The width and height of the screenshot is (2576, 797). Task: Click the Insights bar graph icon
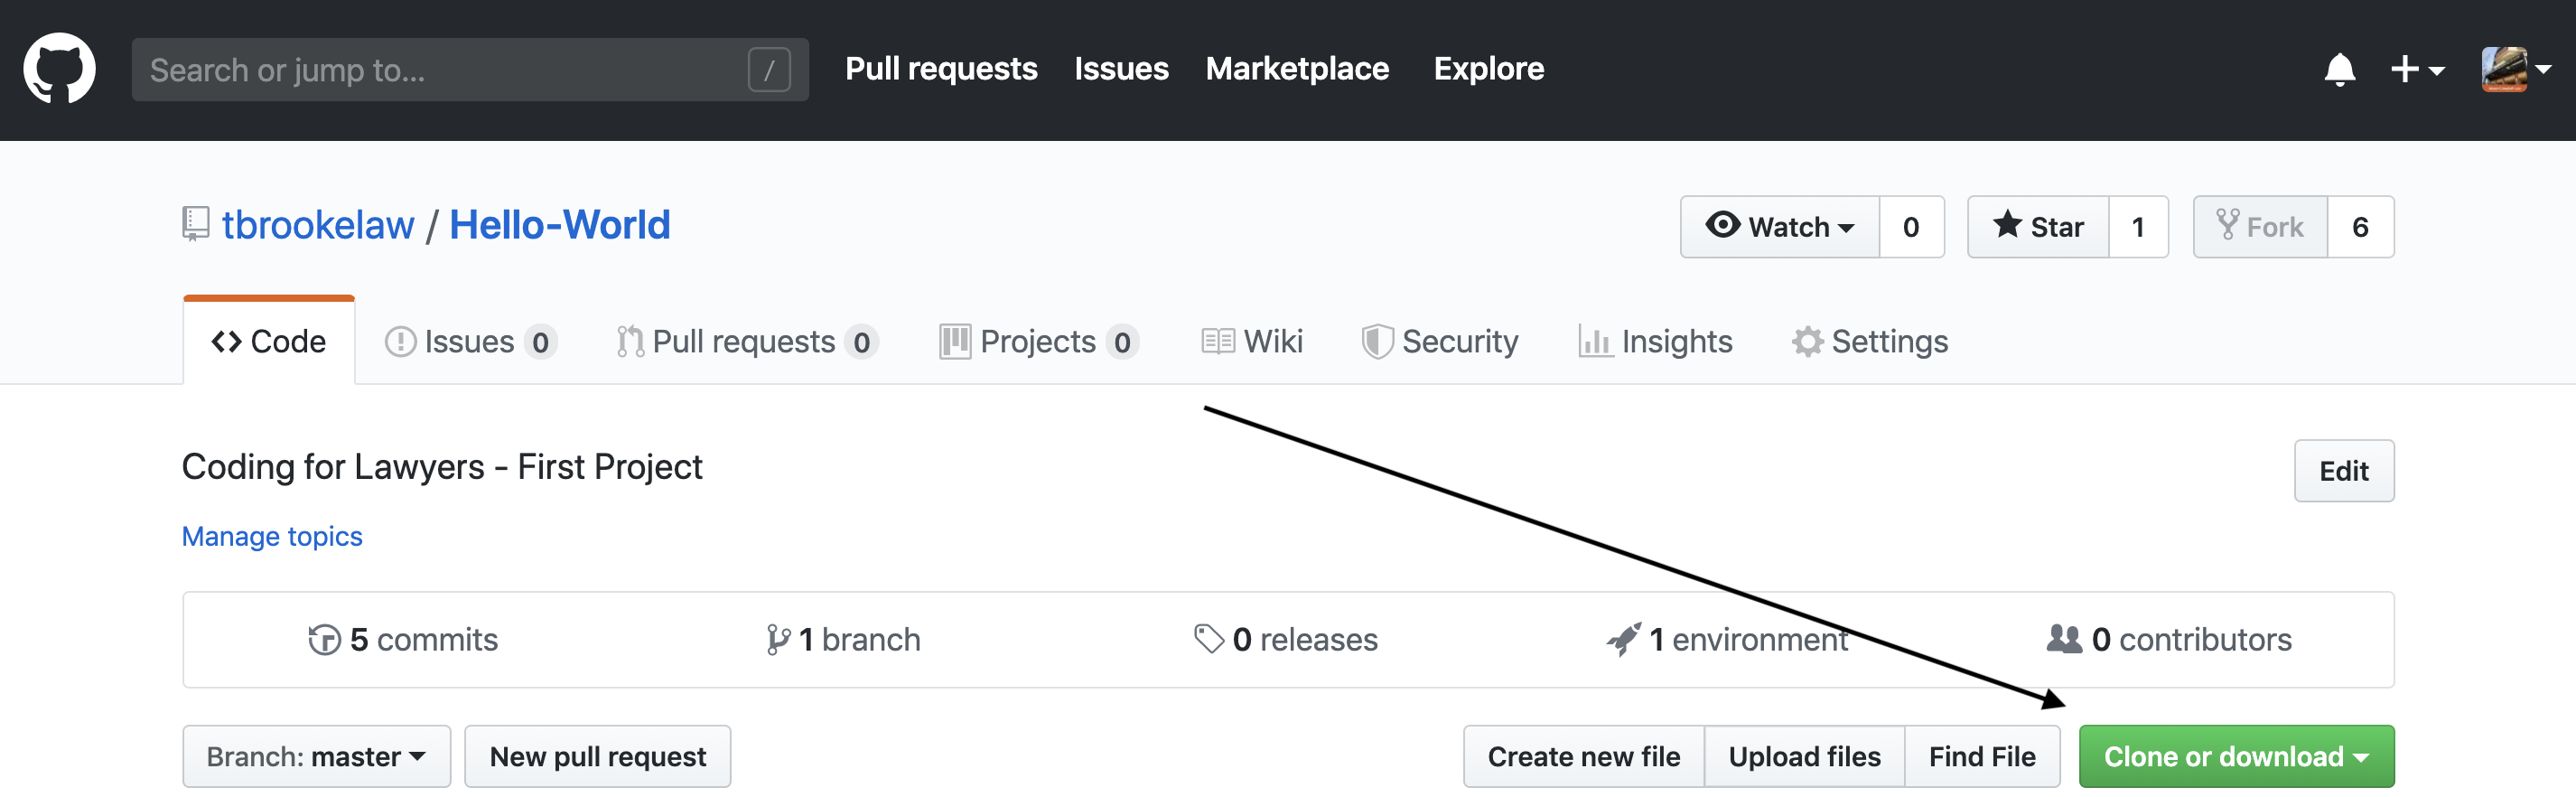click(1595, 342)
